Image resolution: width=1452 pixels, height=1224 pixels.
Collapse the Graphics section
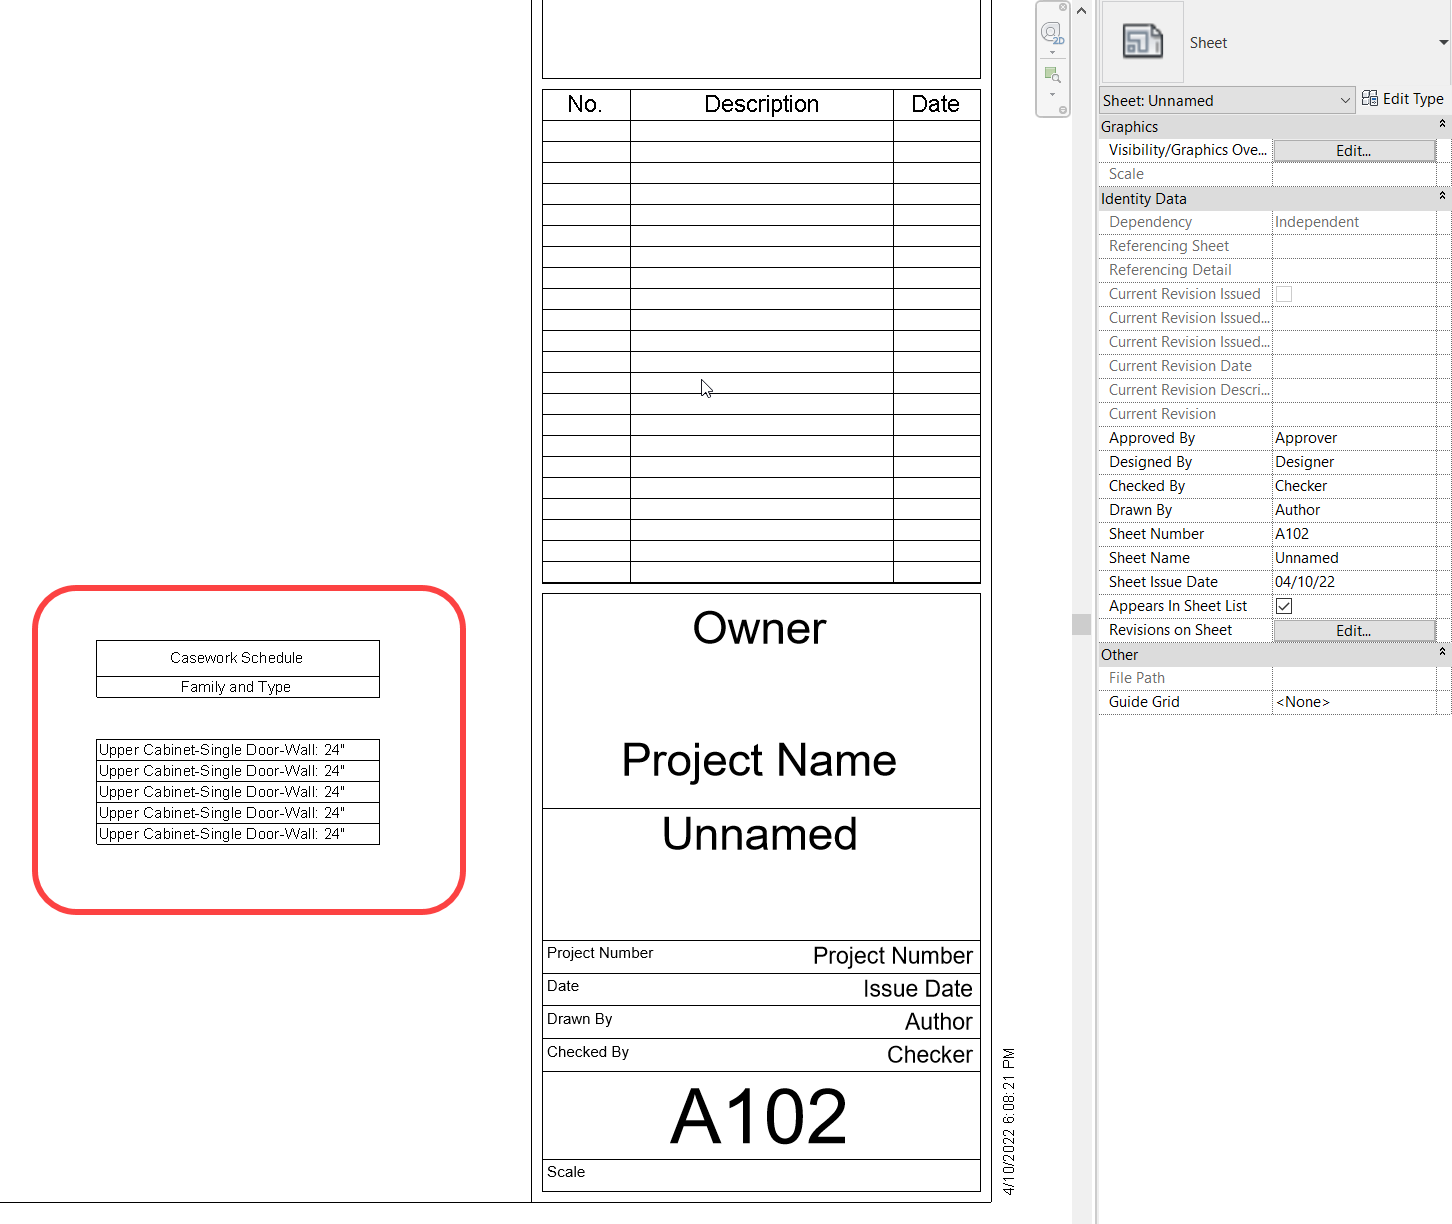tap(1441, 126)
